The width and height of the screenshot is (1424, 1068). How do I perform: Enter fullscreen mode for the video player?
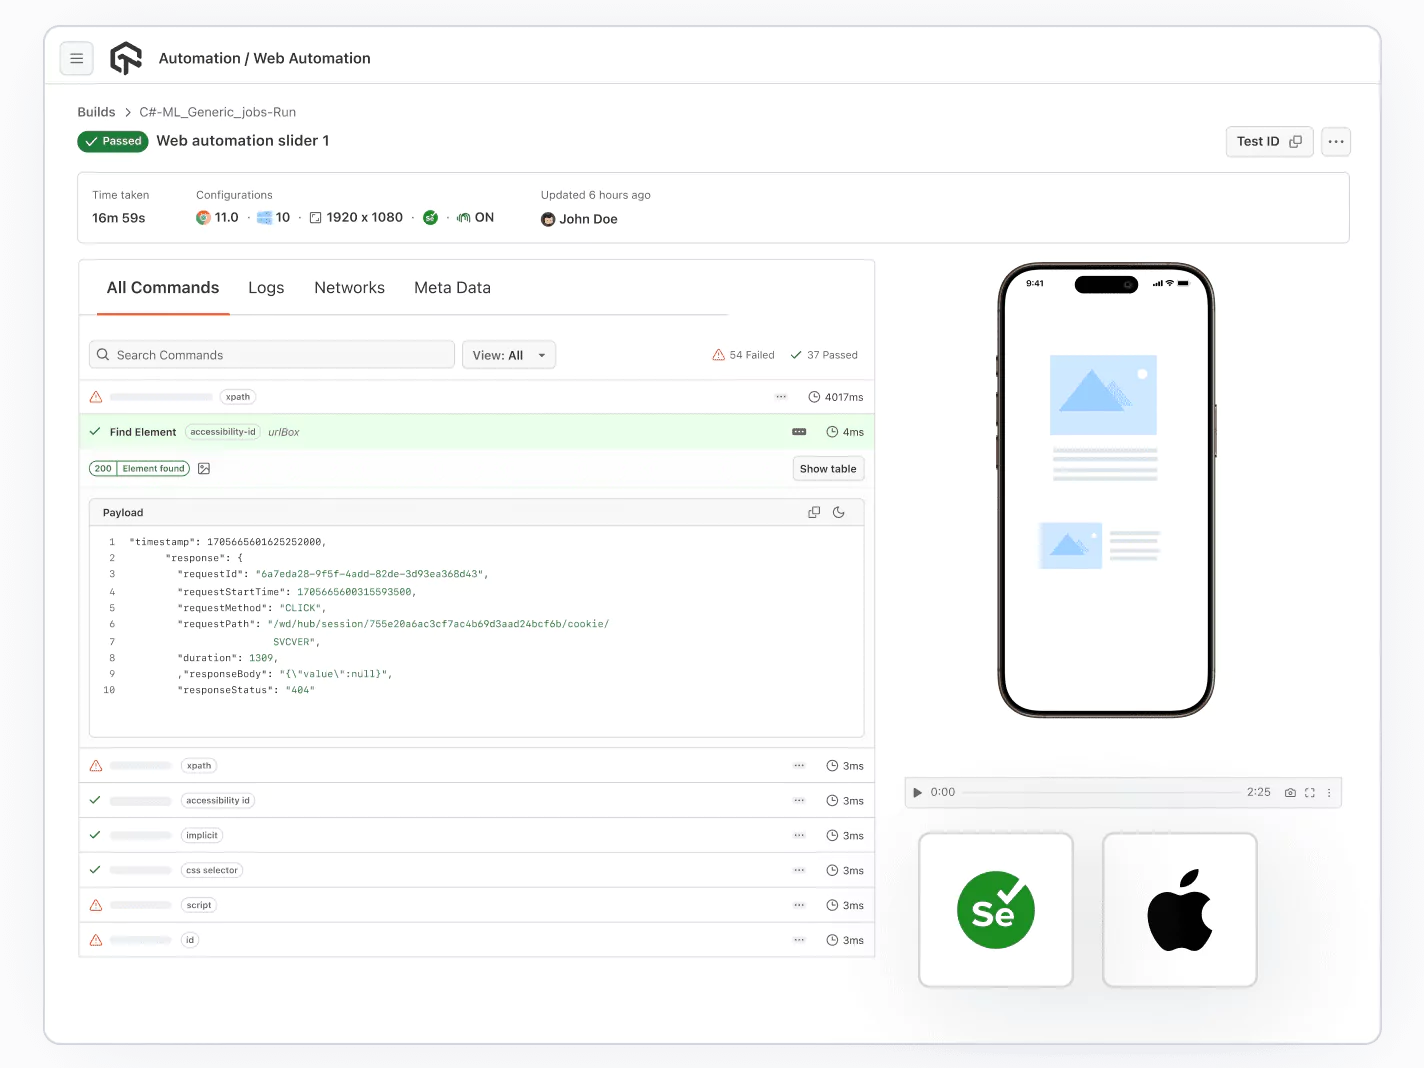[1310, 792]
